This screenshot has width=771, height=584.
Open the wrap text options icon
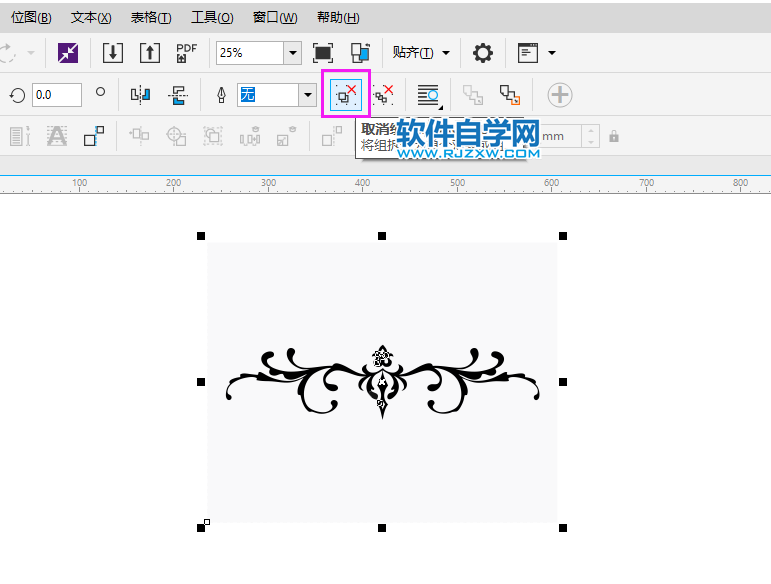pos(429,95)
